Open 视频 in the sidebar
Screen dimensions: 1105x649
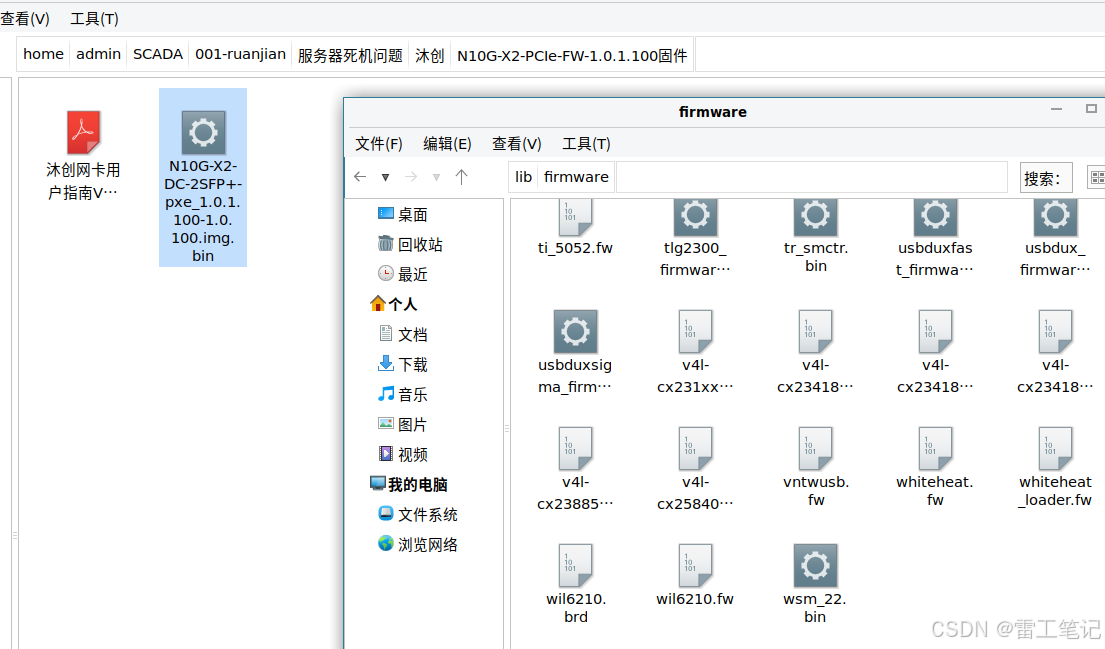(x=402, y=455)
